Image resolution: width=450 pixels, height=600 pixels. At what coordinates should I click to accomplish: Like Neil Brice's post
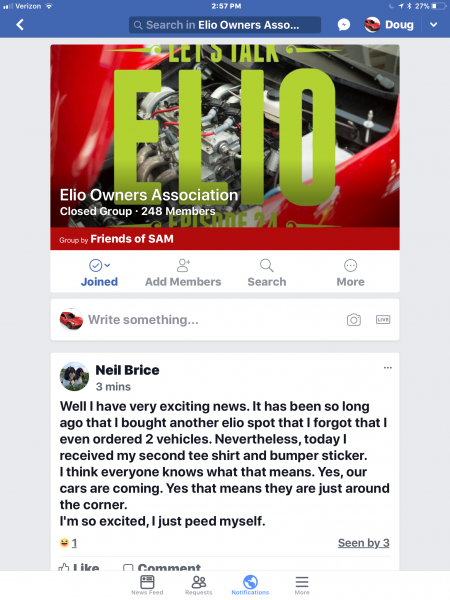[x=79, y=567]
